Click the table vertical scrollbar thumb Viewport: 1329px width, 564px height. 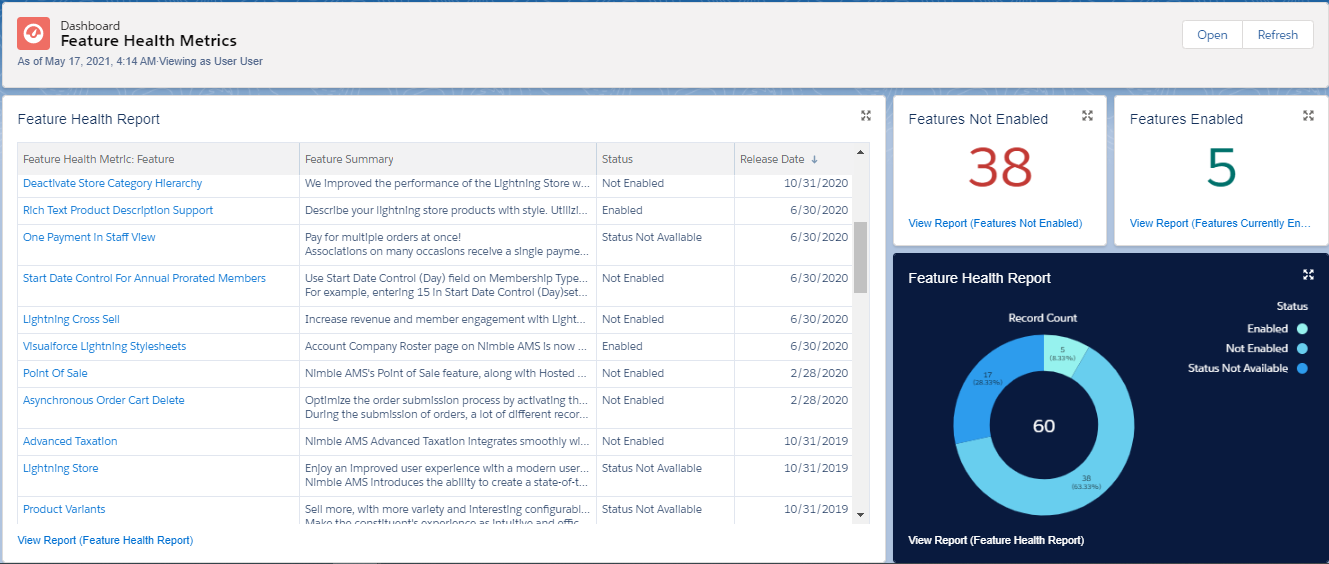tap(860, 257)
